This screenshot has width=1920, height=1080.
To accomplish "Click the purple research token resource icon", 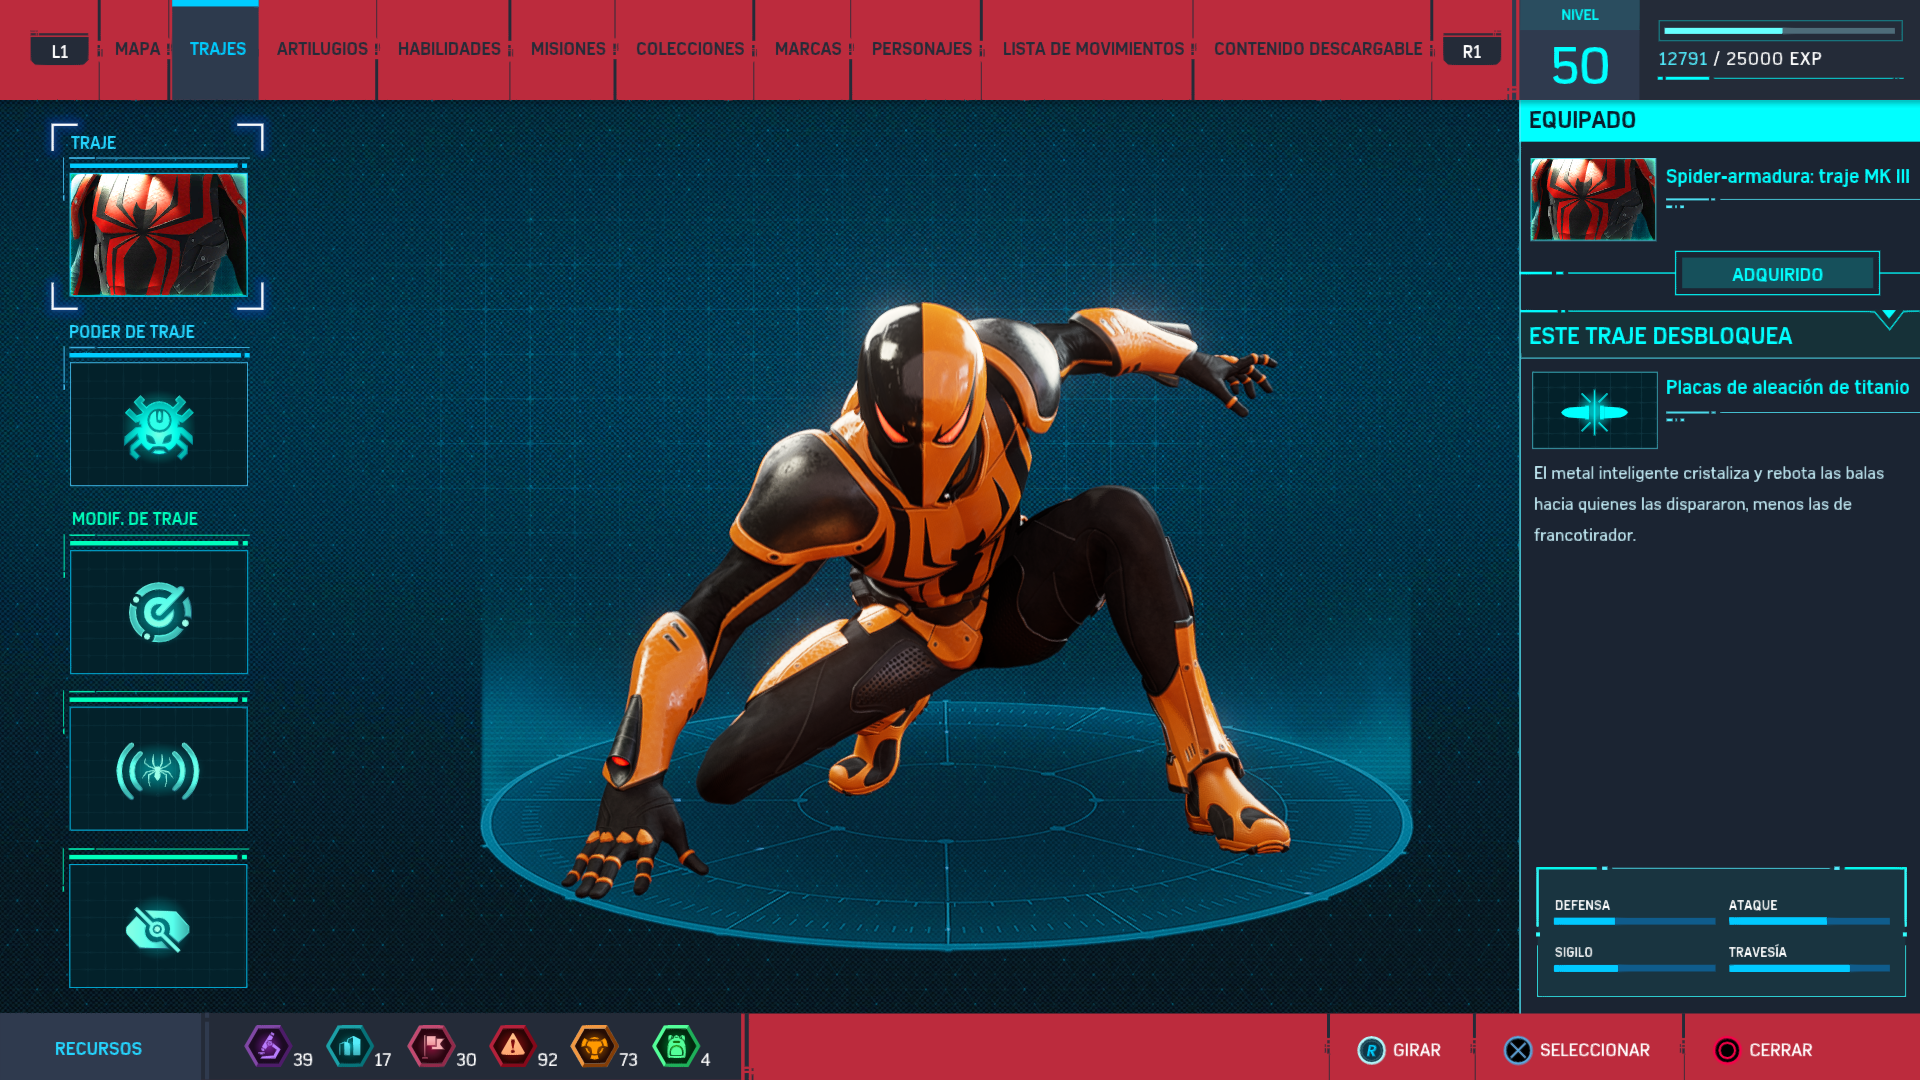I will [267, 1047].
